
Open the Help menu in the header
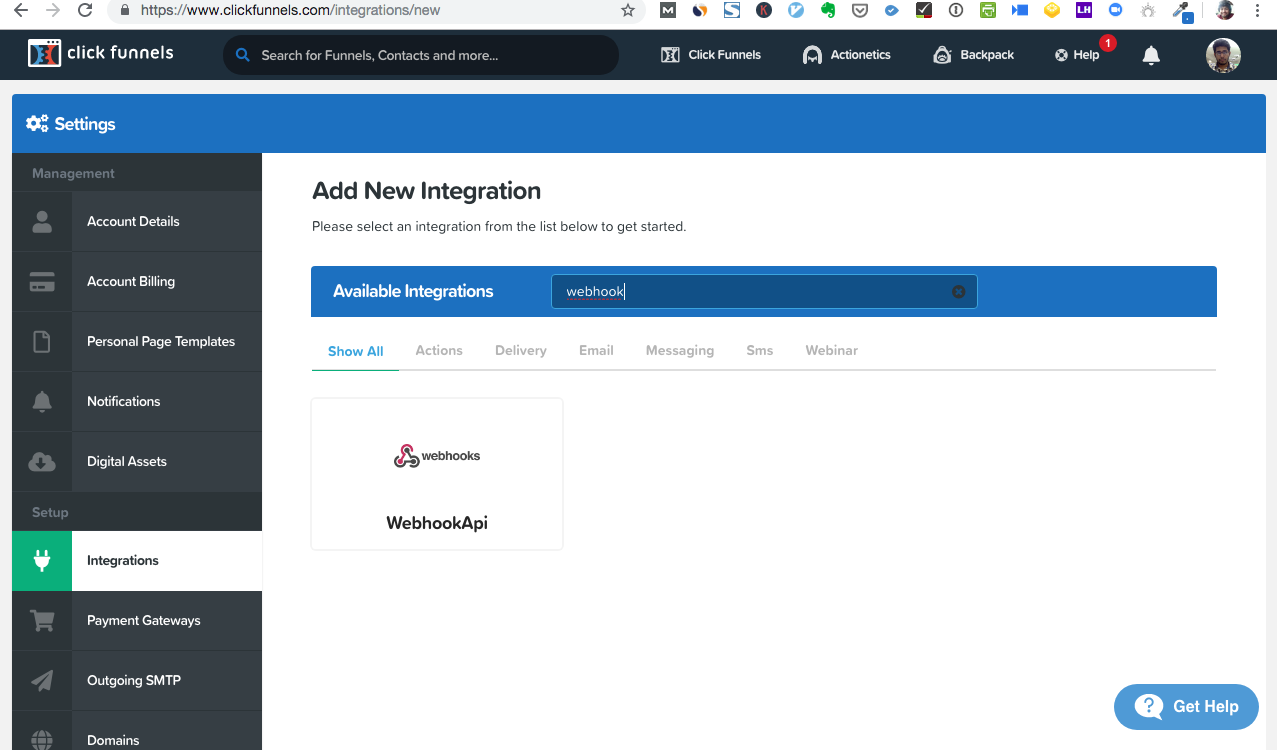pyautogui.click(x=1078, y=55)
